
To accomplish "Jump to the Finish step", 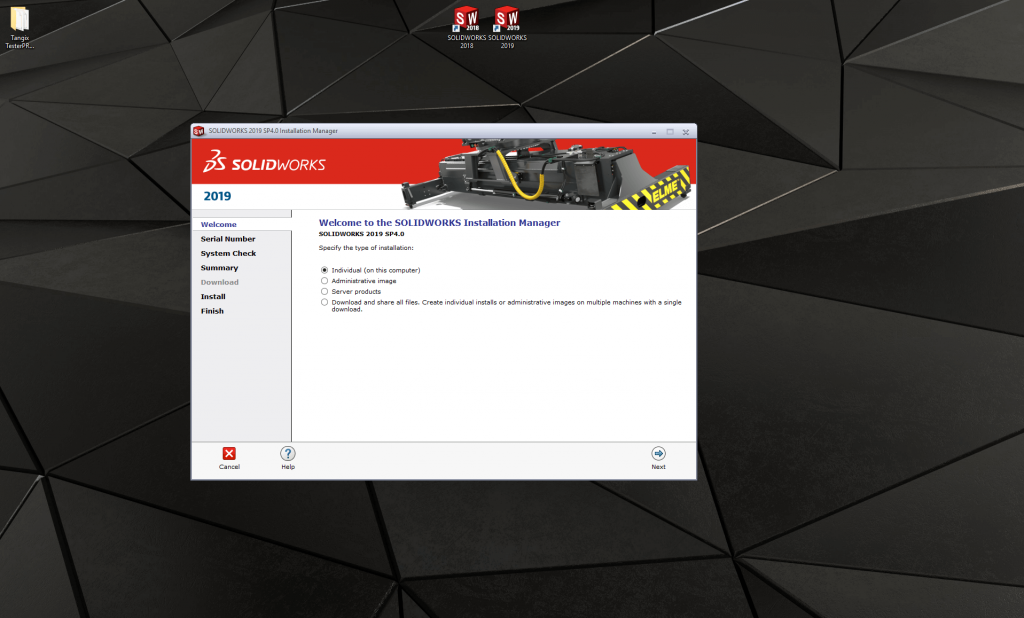I will pos(213,310).
